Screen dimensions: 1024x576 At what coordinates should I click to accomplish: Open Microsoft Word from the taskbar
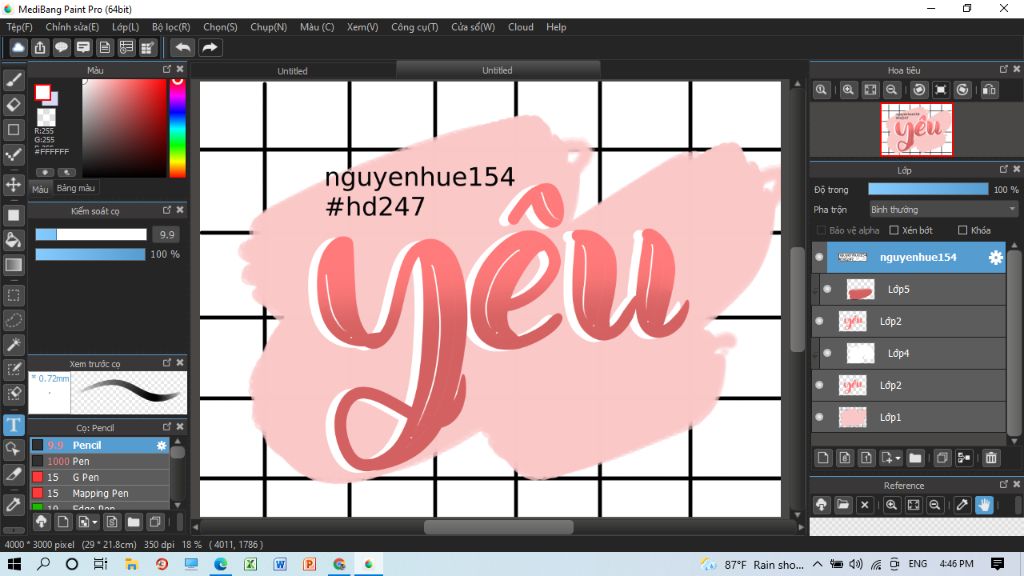click(280, 564)
